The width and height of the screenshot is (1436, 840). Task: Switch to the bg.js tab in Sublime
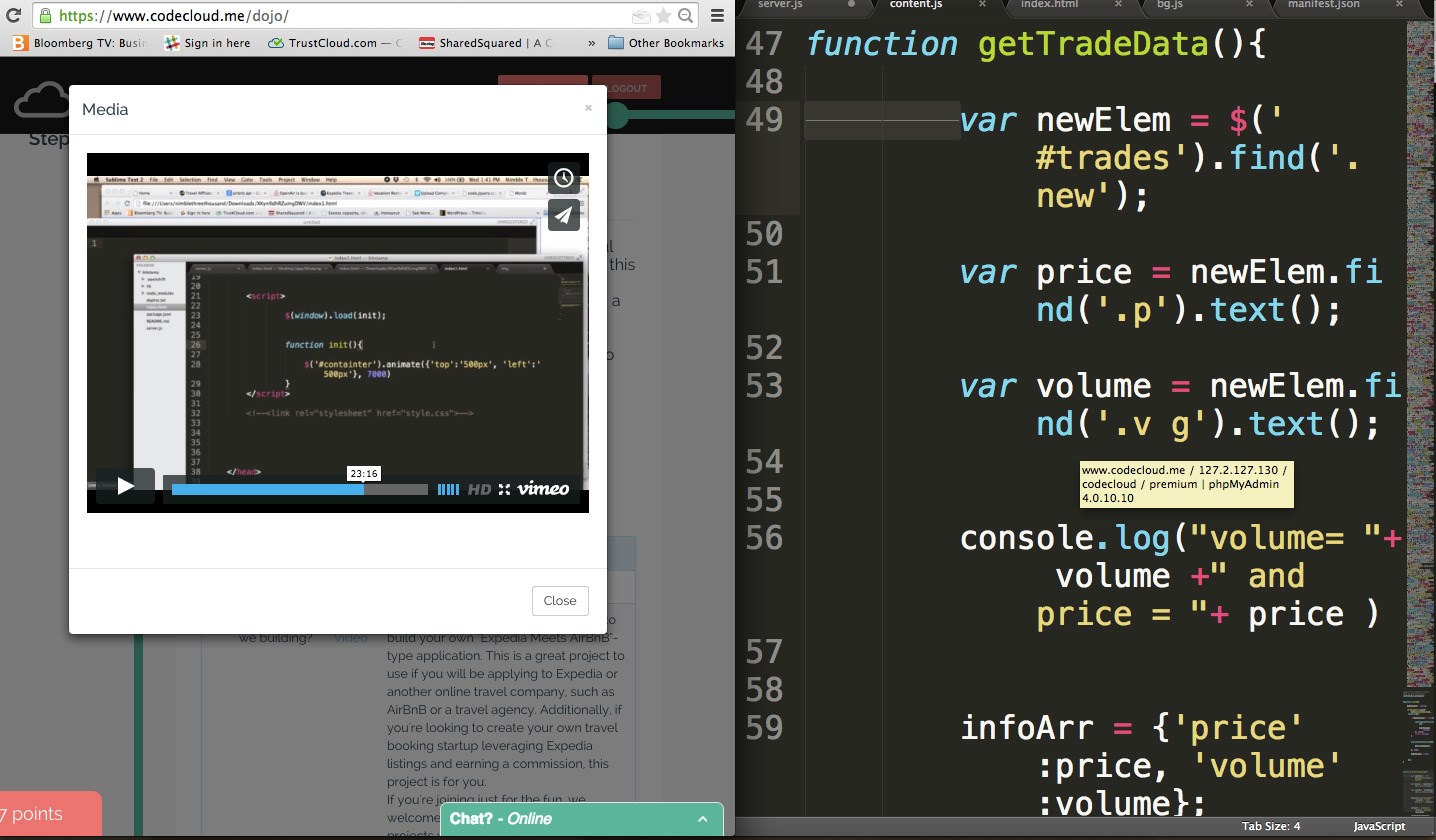[x=1169, y=4]
